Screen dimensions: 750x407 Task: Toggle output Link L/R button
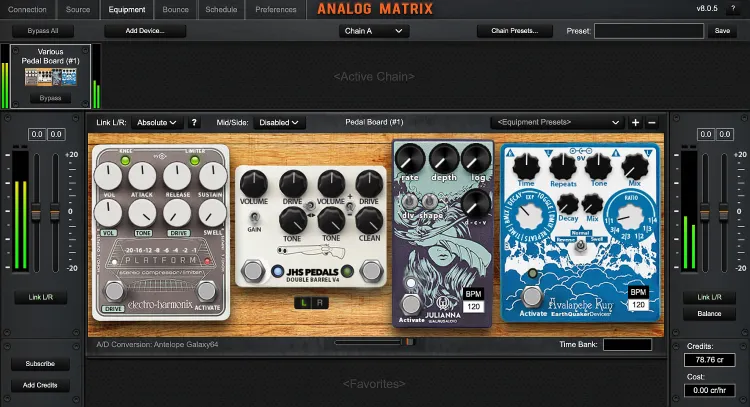[709, 297]
